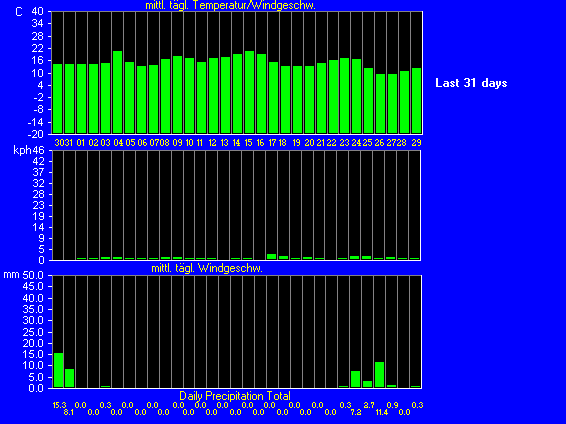566x424 pixels.
Task: Click the 11.4 mm precipitation bar
Action: coord(379,375)
